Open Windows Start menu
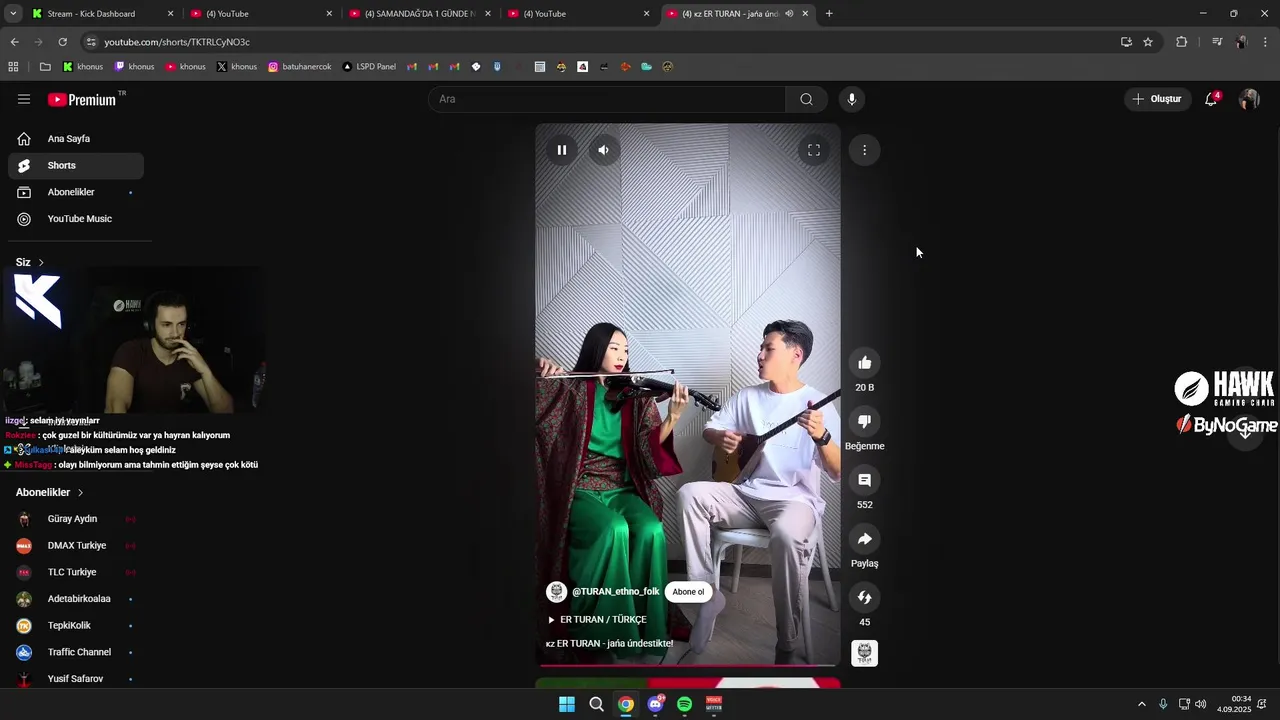 coord(567,704)
